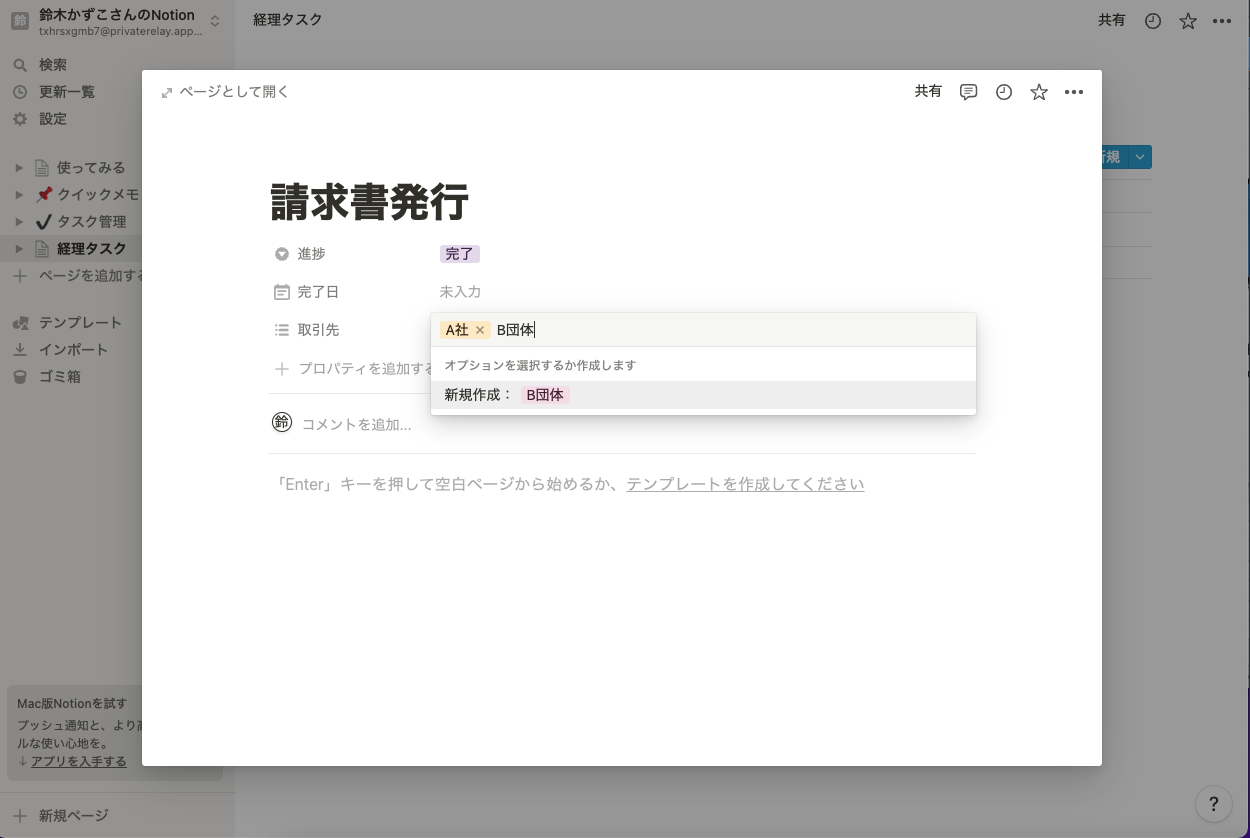Expand the クイックメモ page toggle
Viewport: 1250px width, 838px height.
[x=18, y=195]
